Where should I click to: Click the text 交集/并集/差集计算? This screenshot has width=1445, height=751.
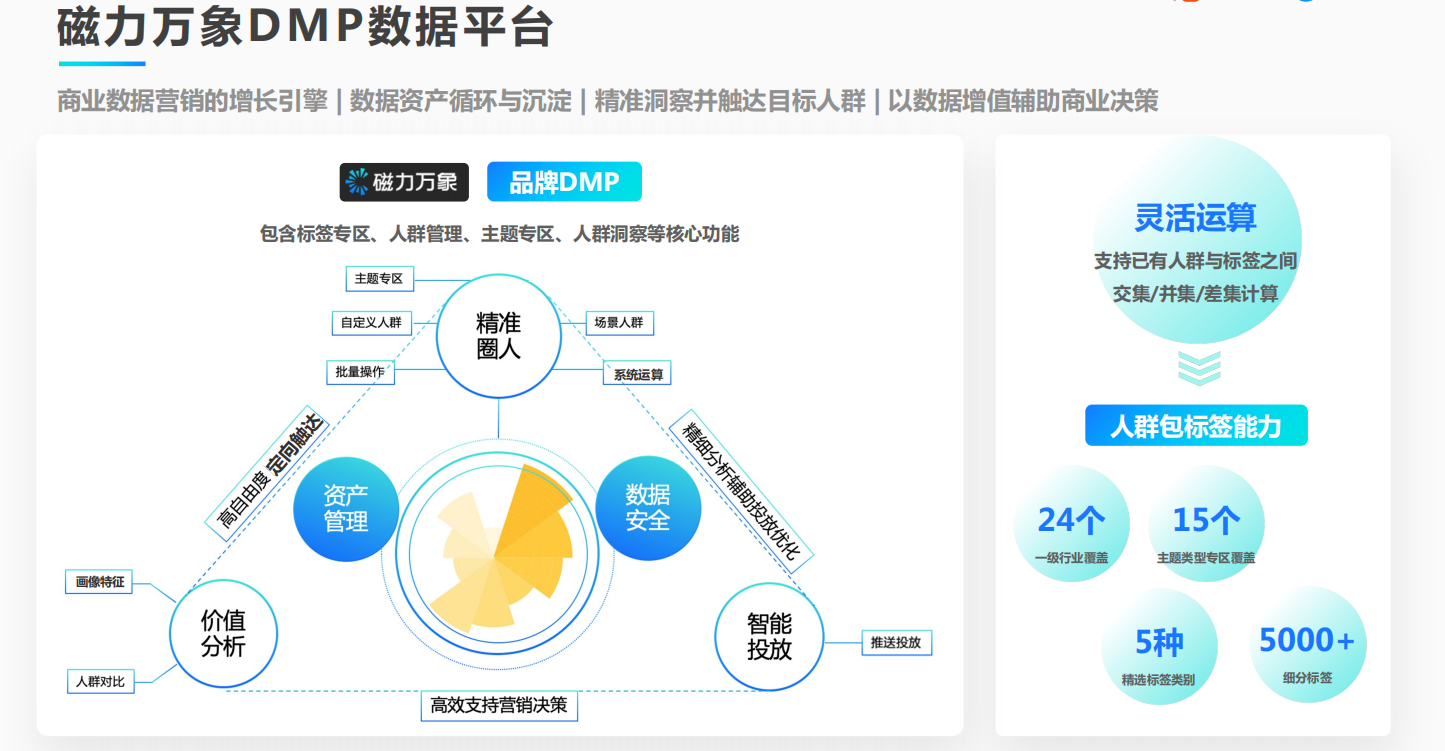1195,294
